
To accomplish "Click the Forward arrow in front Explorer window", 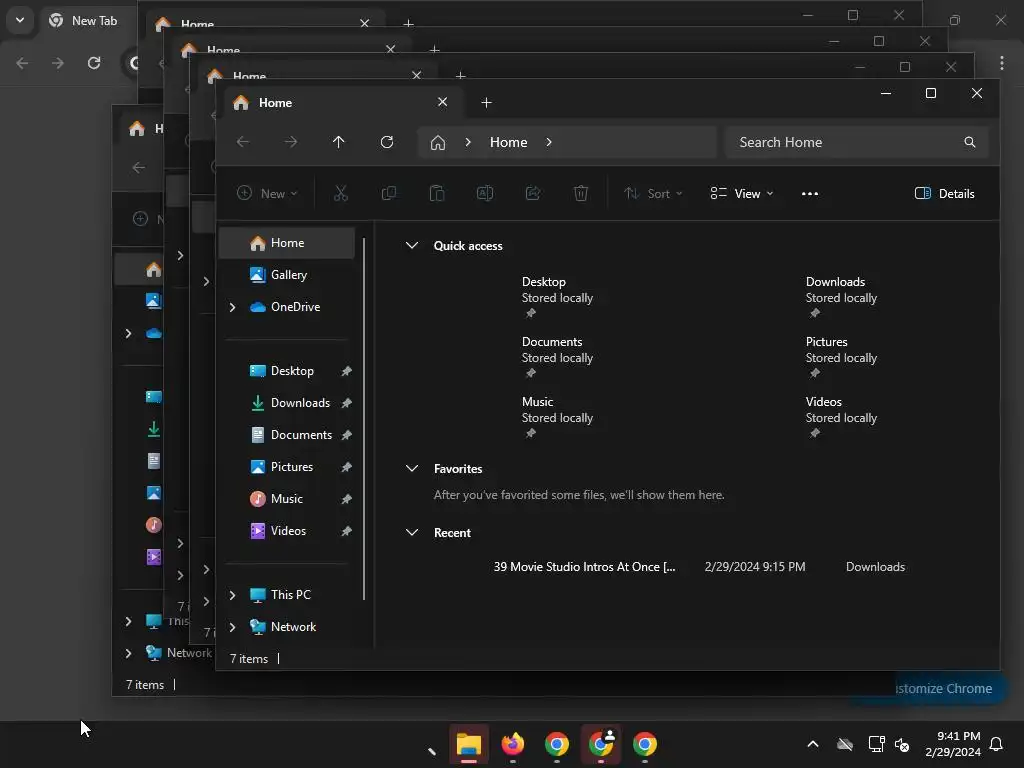I will [291, 142].
